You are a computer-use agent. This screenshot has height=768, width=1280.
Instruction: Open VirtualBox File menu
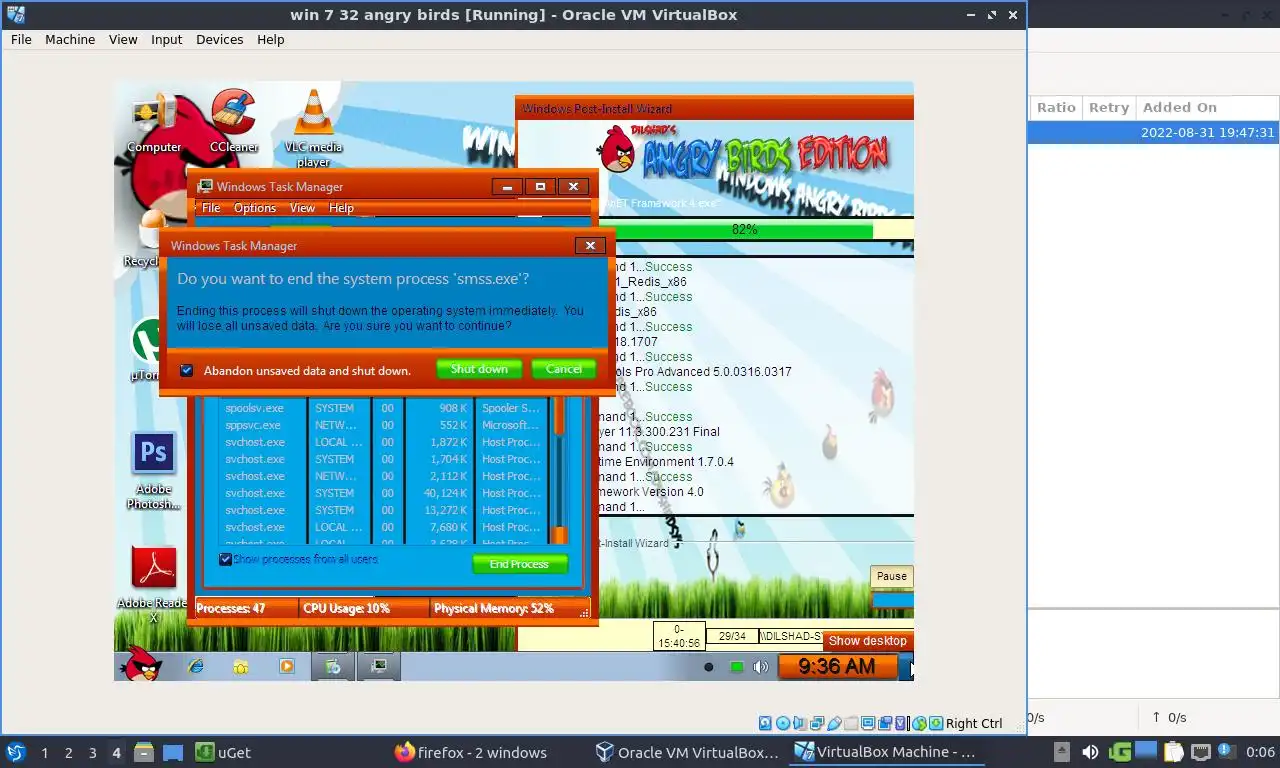click(21, 39)
